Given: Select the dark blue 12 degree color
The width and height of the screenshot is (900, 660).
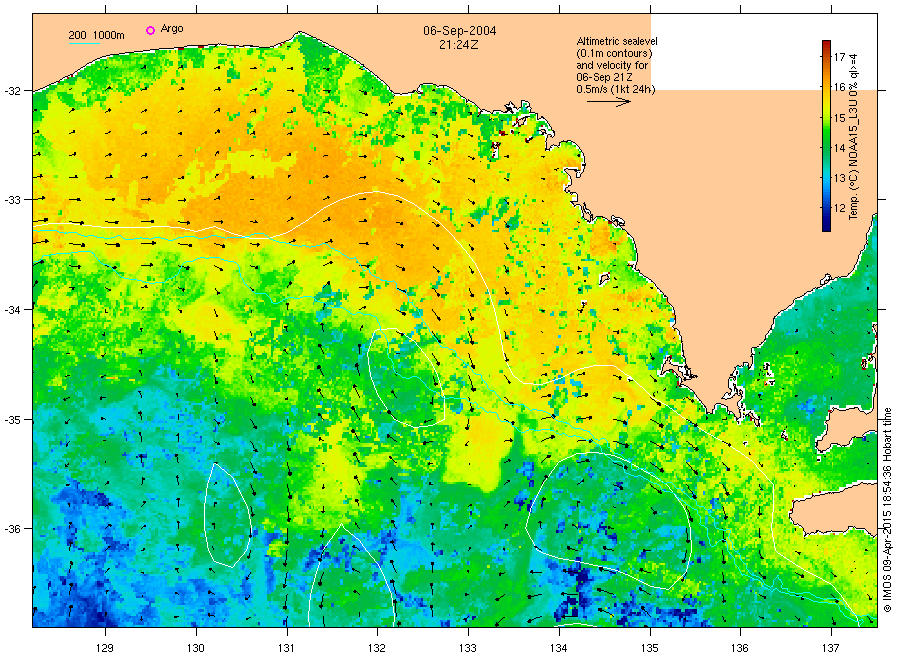Looking at the screenshot, I should click(826, 224).
